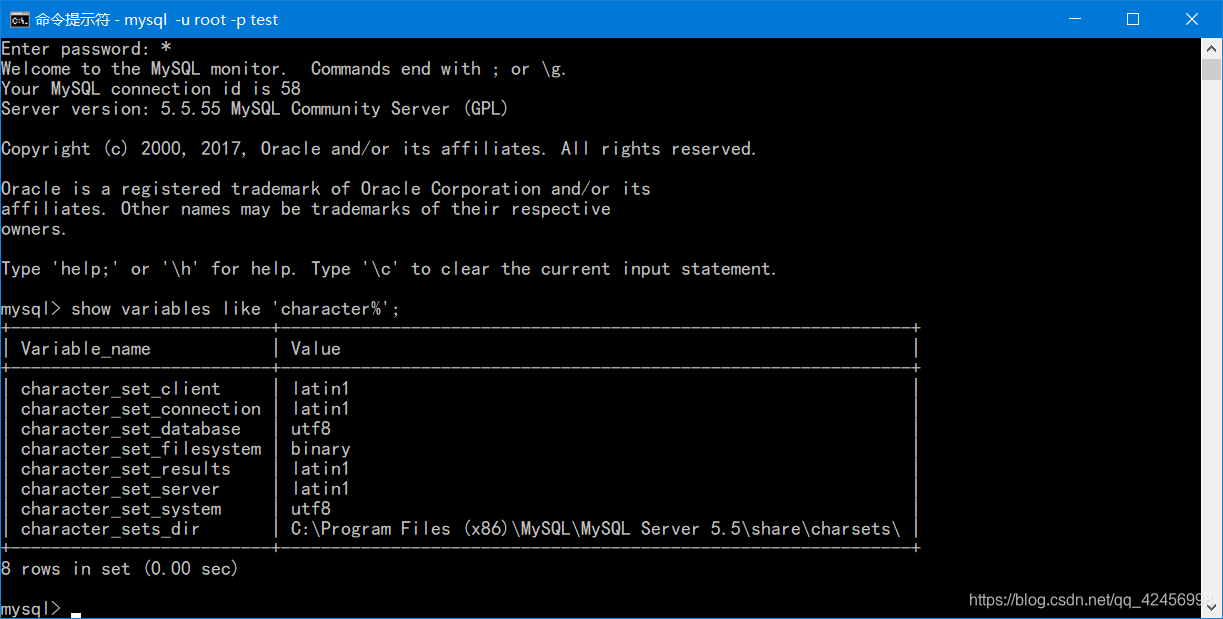1223x619 pixels.
Task: Click the Oracle copyright line
Action: click(x=379, y=149)
